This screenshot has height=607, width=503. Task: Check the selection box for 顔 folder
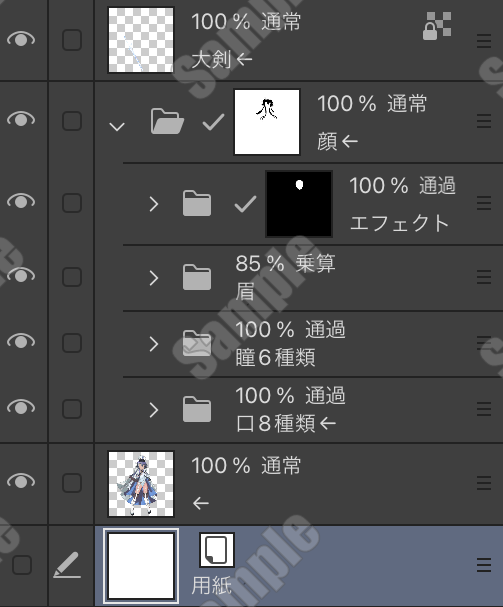(72, 121)
